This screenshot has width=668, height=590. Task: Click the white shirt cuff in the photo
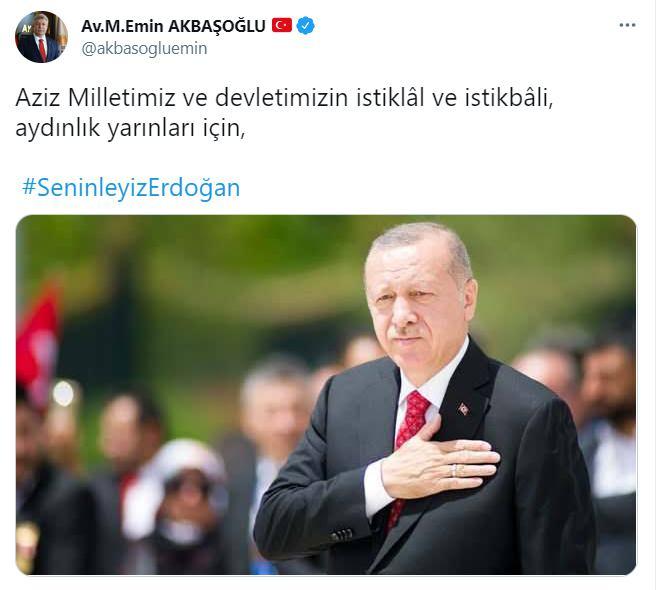[375, 488]
